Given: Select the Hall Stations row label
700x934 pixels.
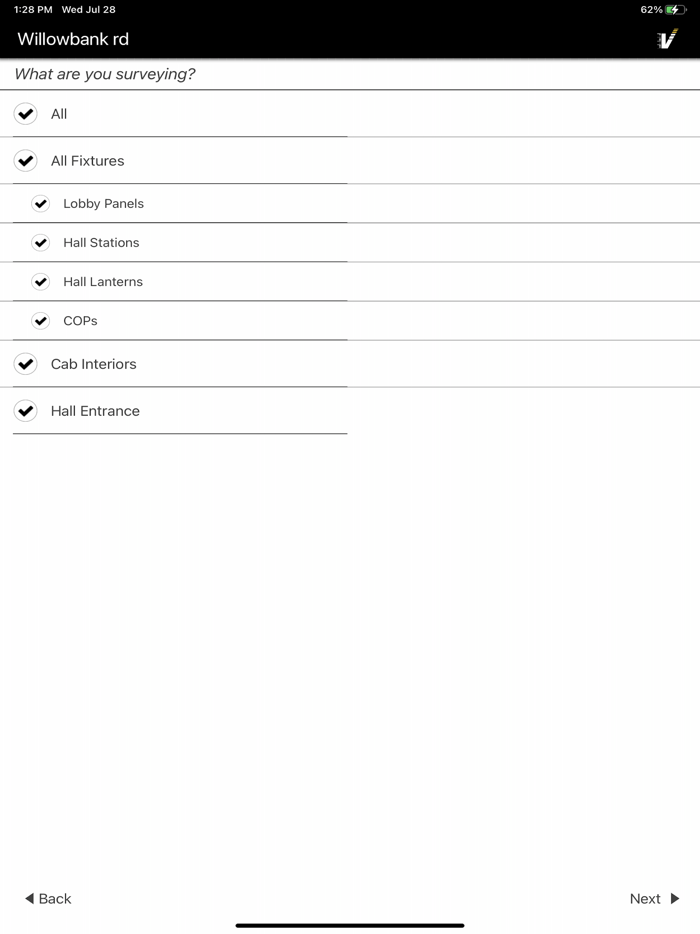Looking at the screenshot, I should click(100, 242).
